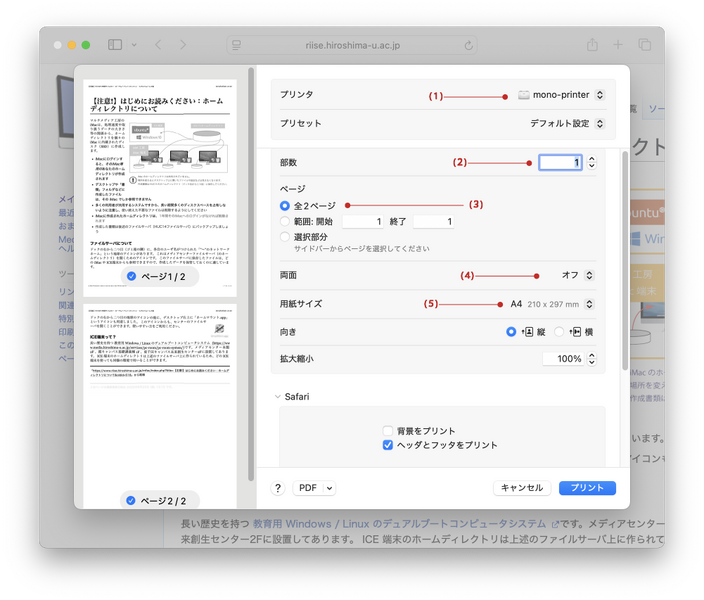Collapse the Safari section disclosure arrow
Image resolution: width=704 pixels, height=600 pixels.
(277, 397)
